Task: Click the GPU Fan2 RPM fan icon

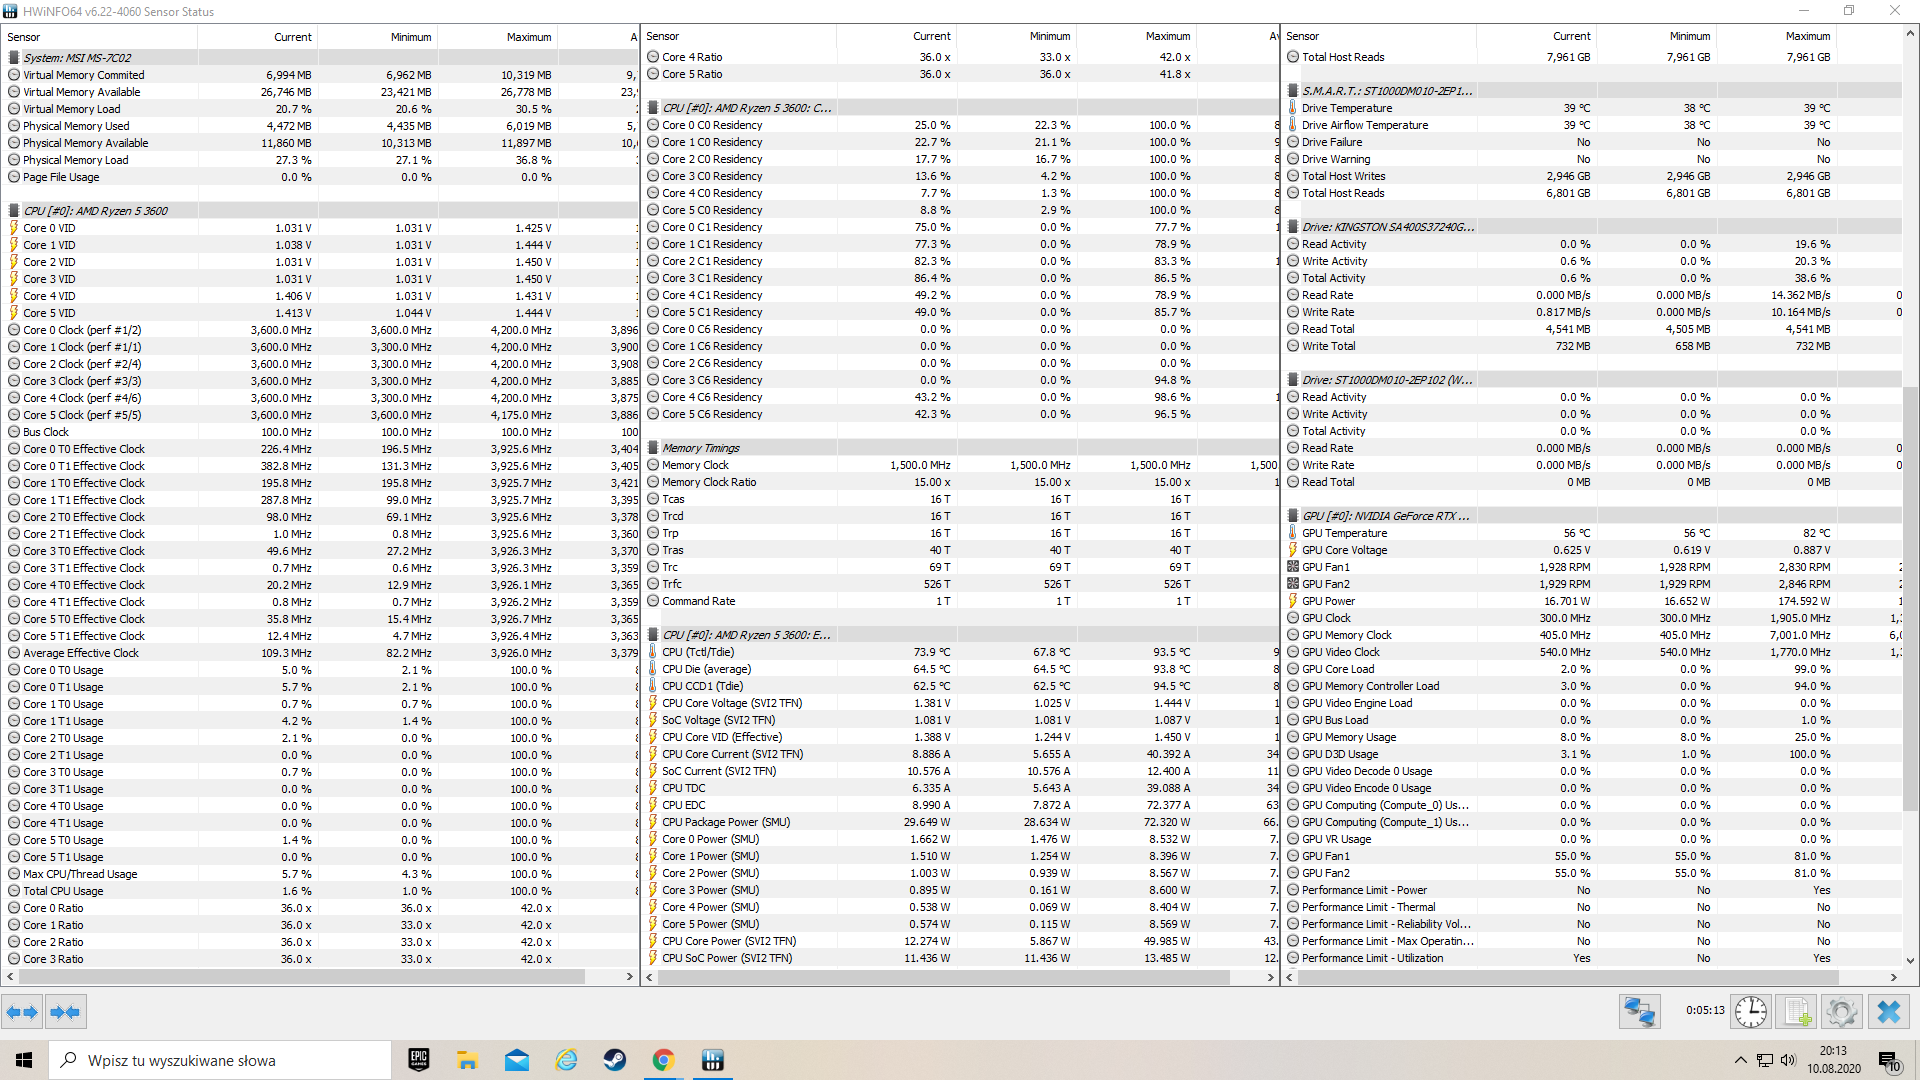Action: pos(1292,584)
